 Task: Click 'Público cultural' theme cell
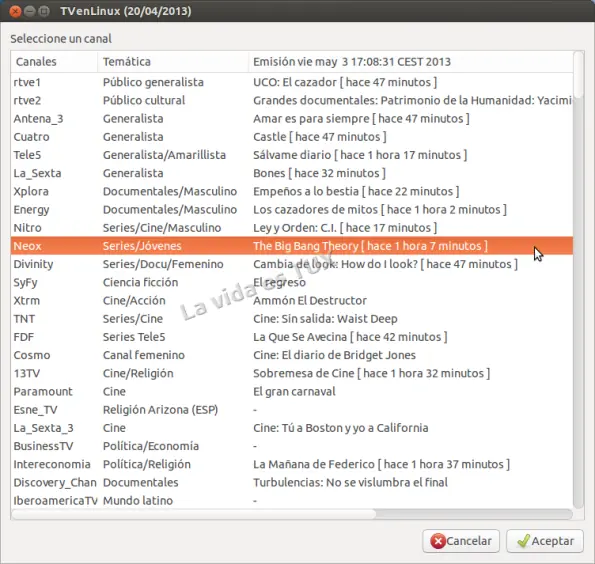point(144,100)
